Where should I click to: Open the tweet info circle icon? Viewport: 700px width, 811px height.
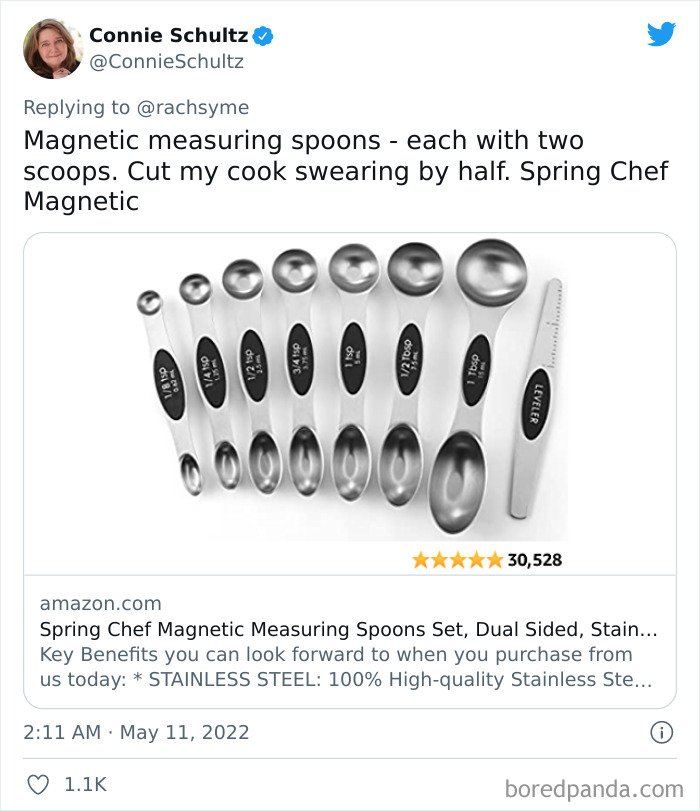tap(661, 733)
